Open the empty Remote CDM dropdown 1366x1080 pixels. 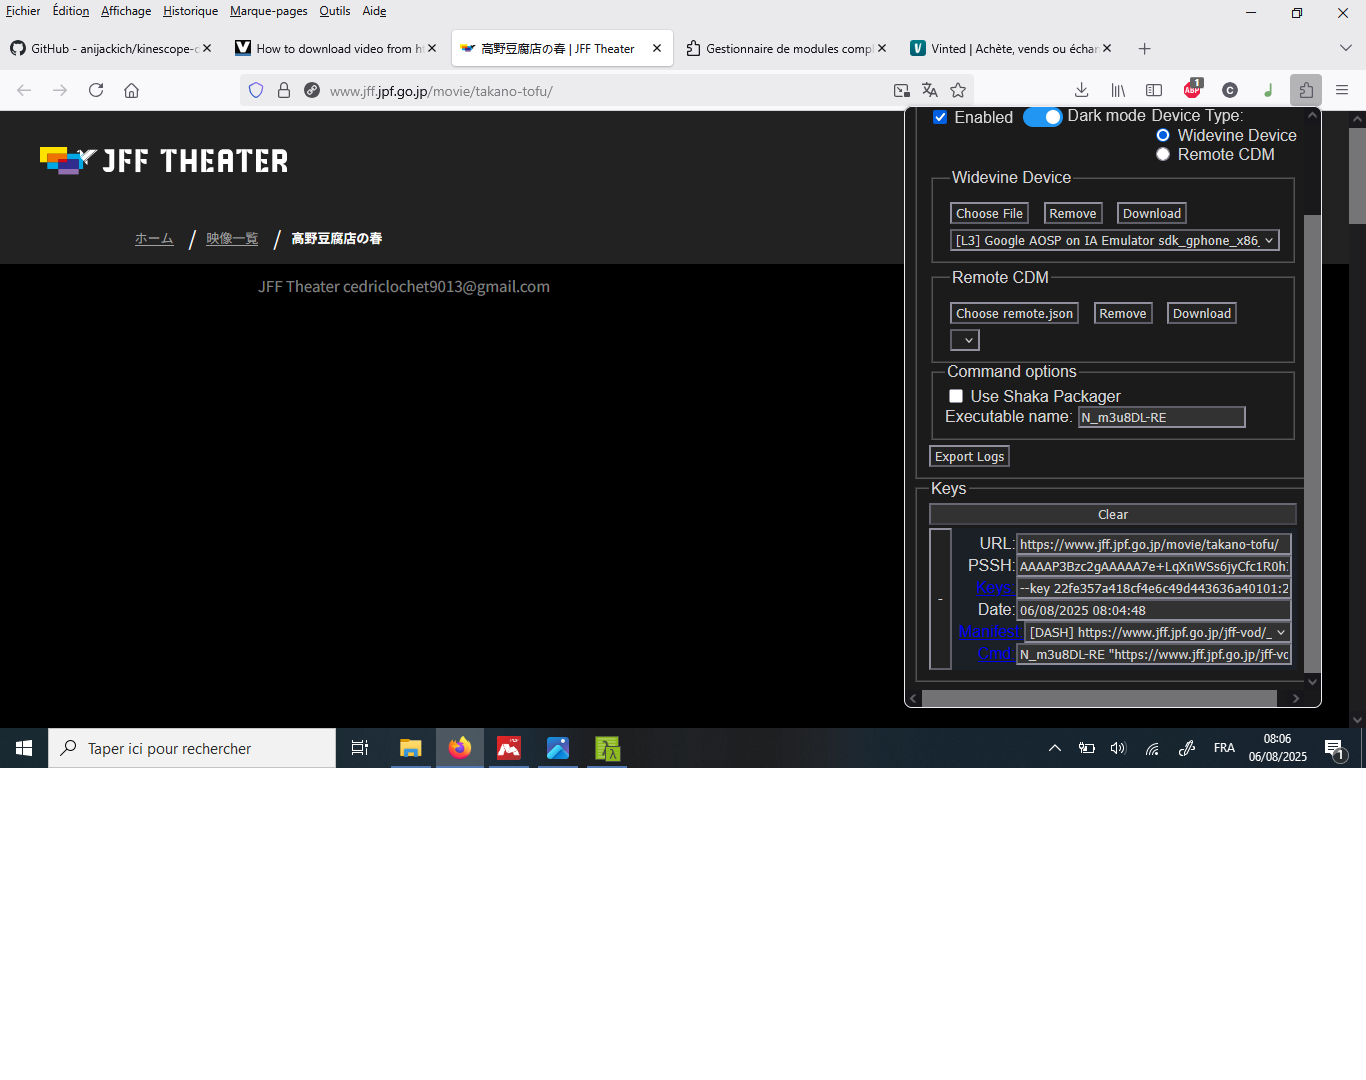pyautogui.click(x=965, y=340)
